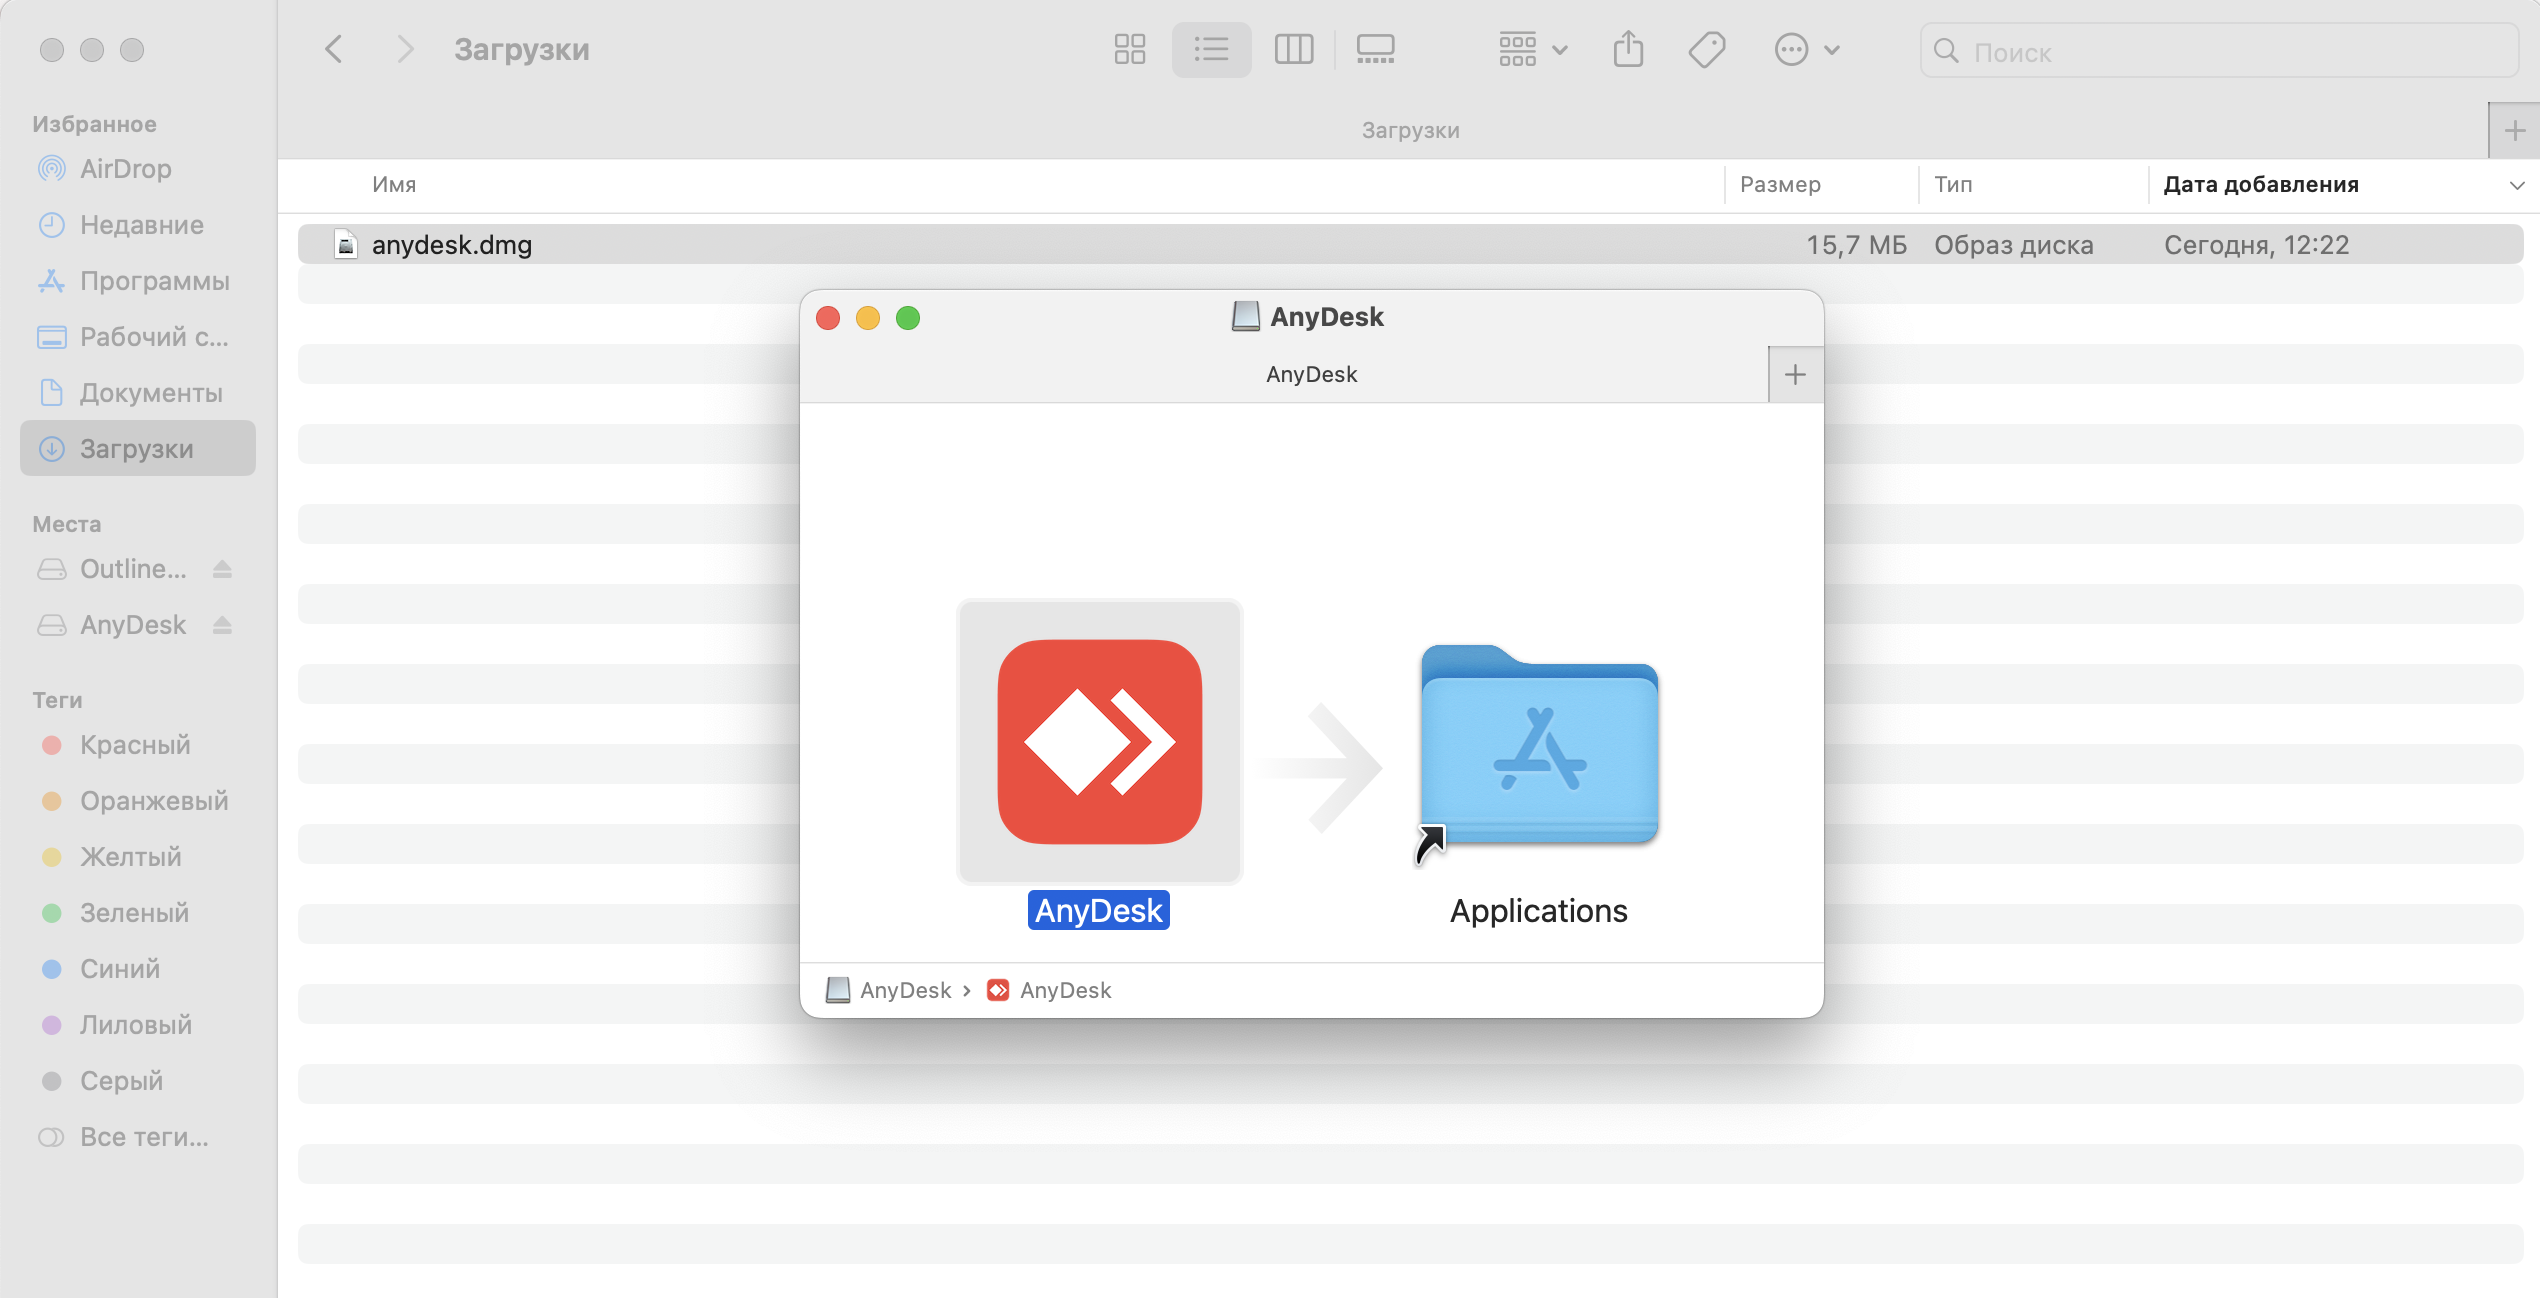This screenshot has width=2540, height=1298.
Task: Click the Edit Tags toolbar icon
Action: coord(1707,49)
